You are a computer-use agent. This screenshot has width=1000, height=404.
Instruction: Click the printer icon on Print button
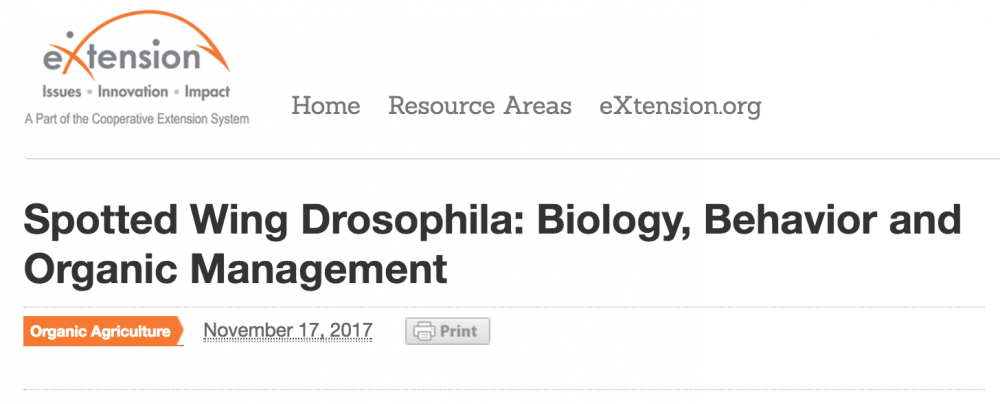(423, 331)
